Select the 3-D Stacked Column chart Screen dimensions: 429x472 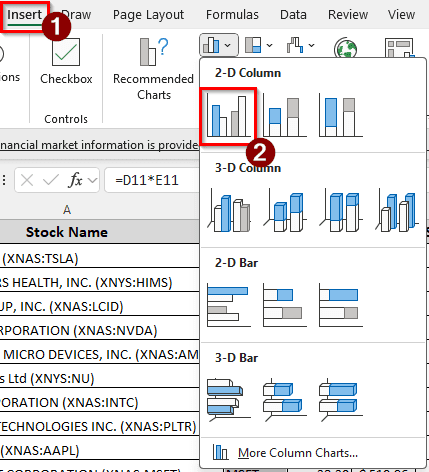pyautogui.click(x=285, y=210)
